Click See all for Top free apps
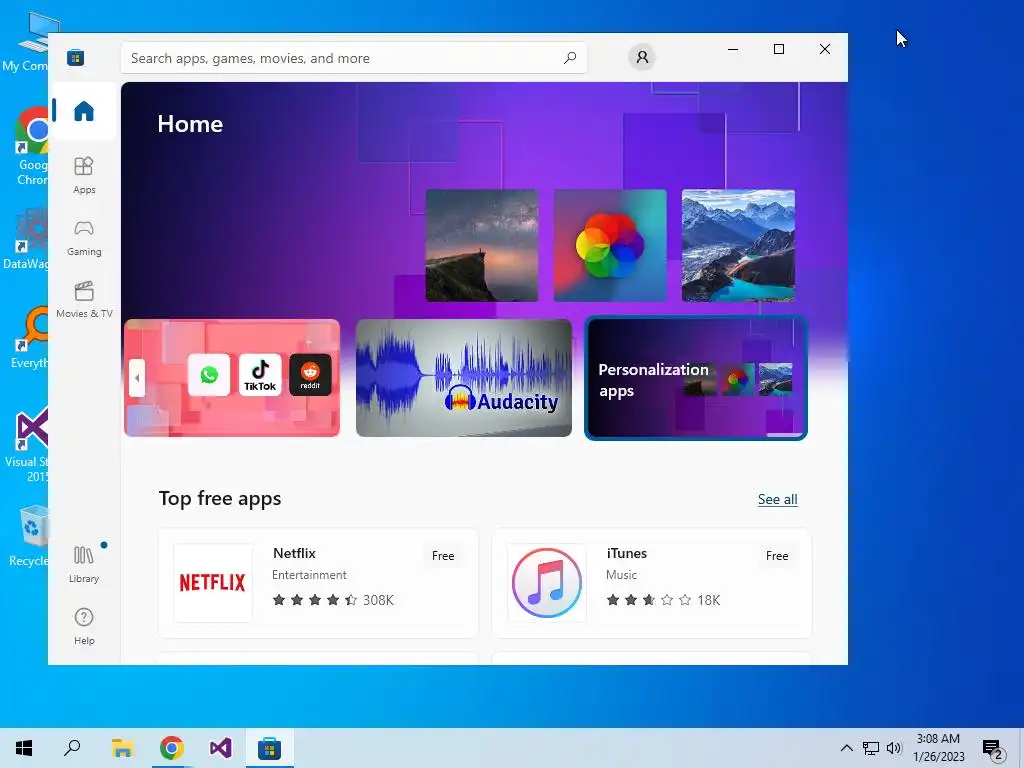The width and height of the screenshot is (1024, 768). pos(777,500)
